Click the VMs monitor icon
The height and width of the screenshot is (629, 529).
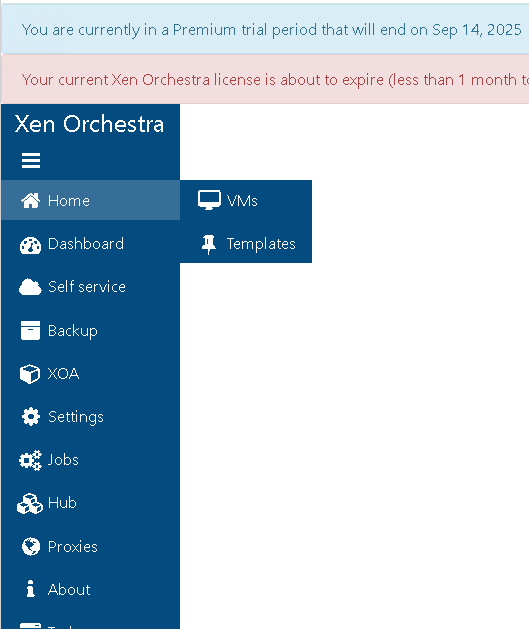pyautogui.click(x=209, y=200)
